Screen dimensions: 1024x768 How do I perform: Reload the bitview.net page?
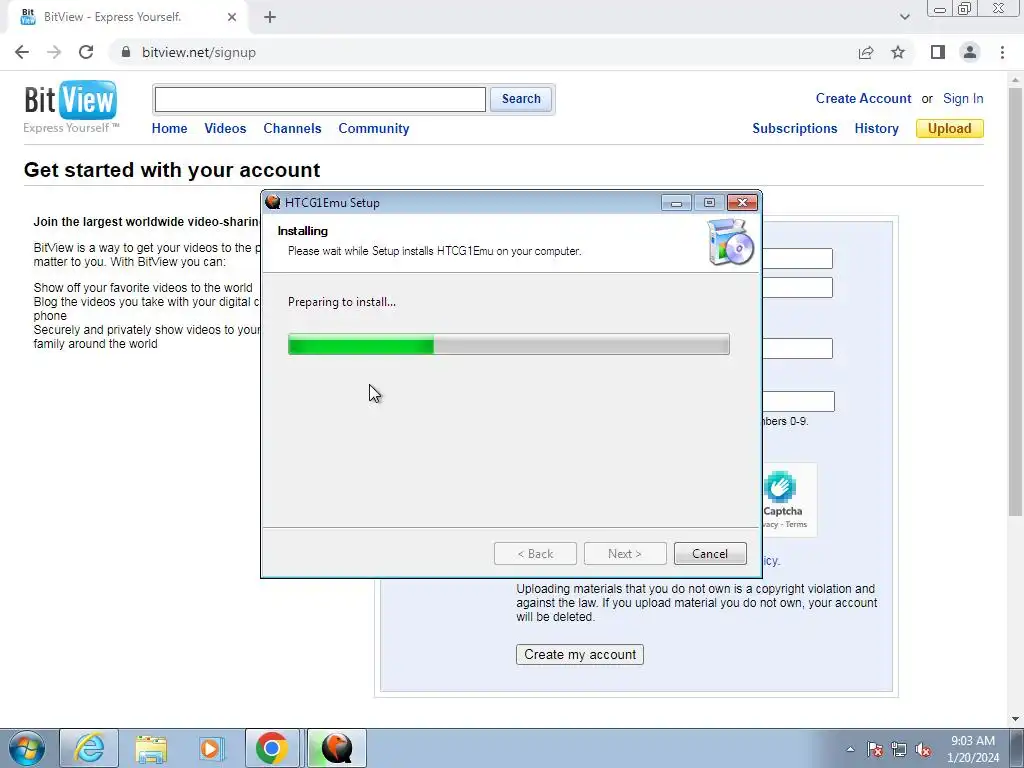(x=86, y=52)
